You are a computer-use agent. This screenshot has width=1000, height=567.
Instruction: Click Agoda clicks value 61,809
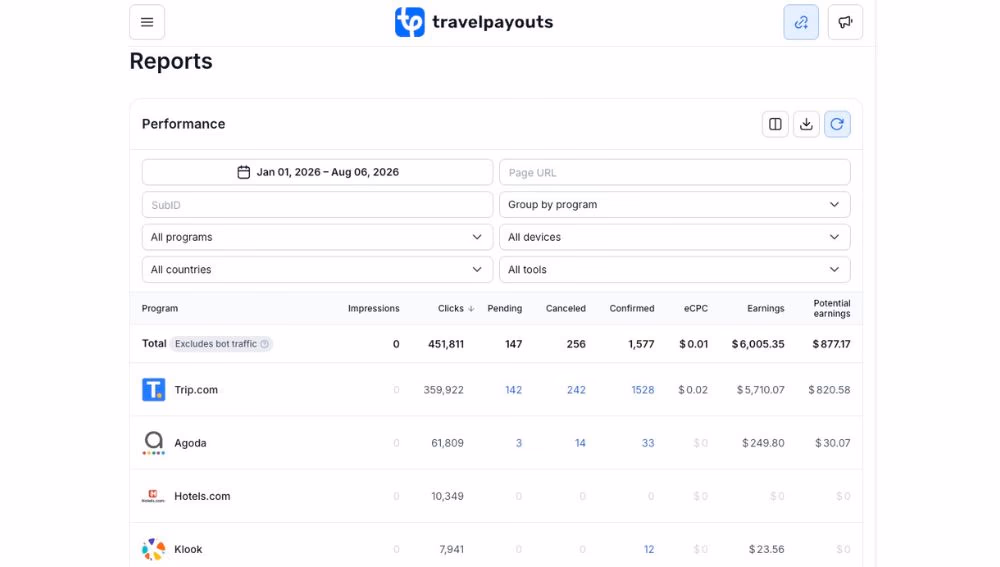447,443
